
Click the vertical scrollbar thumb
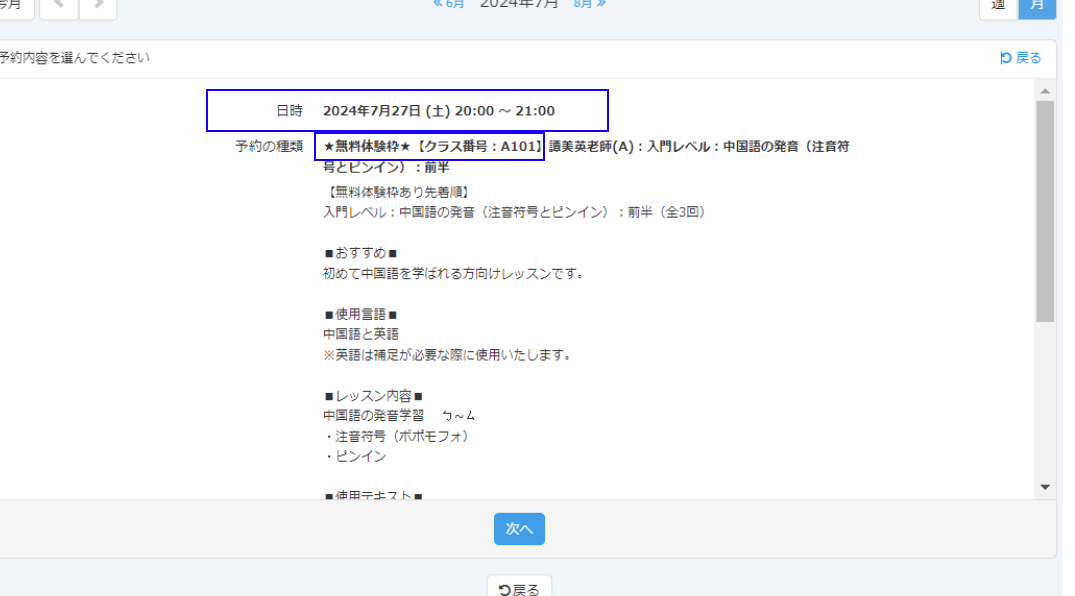(x=1045, y=210)
